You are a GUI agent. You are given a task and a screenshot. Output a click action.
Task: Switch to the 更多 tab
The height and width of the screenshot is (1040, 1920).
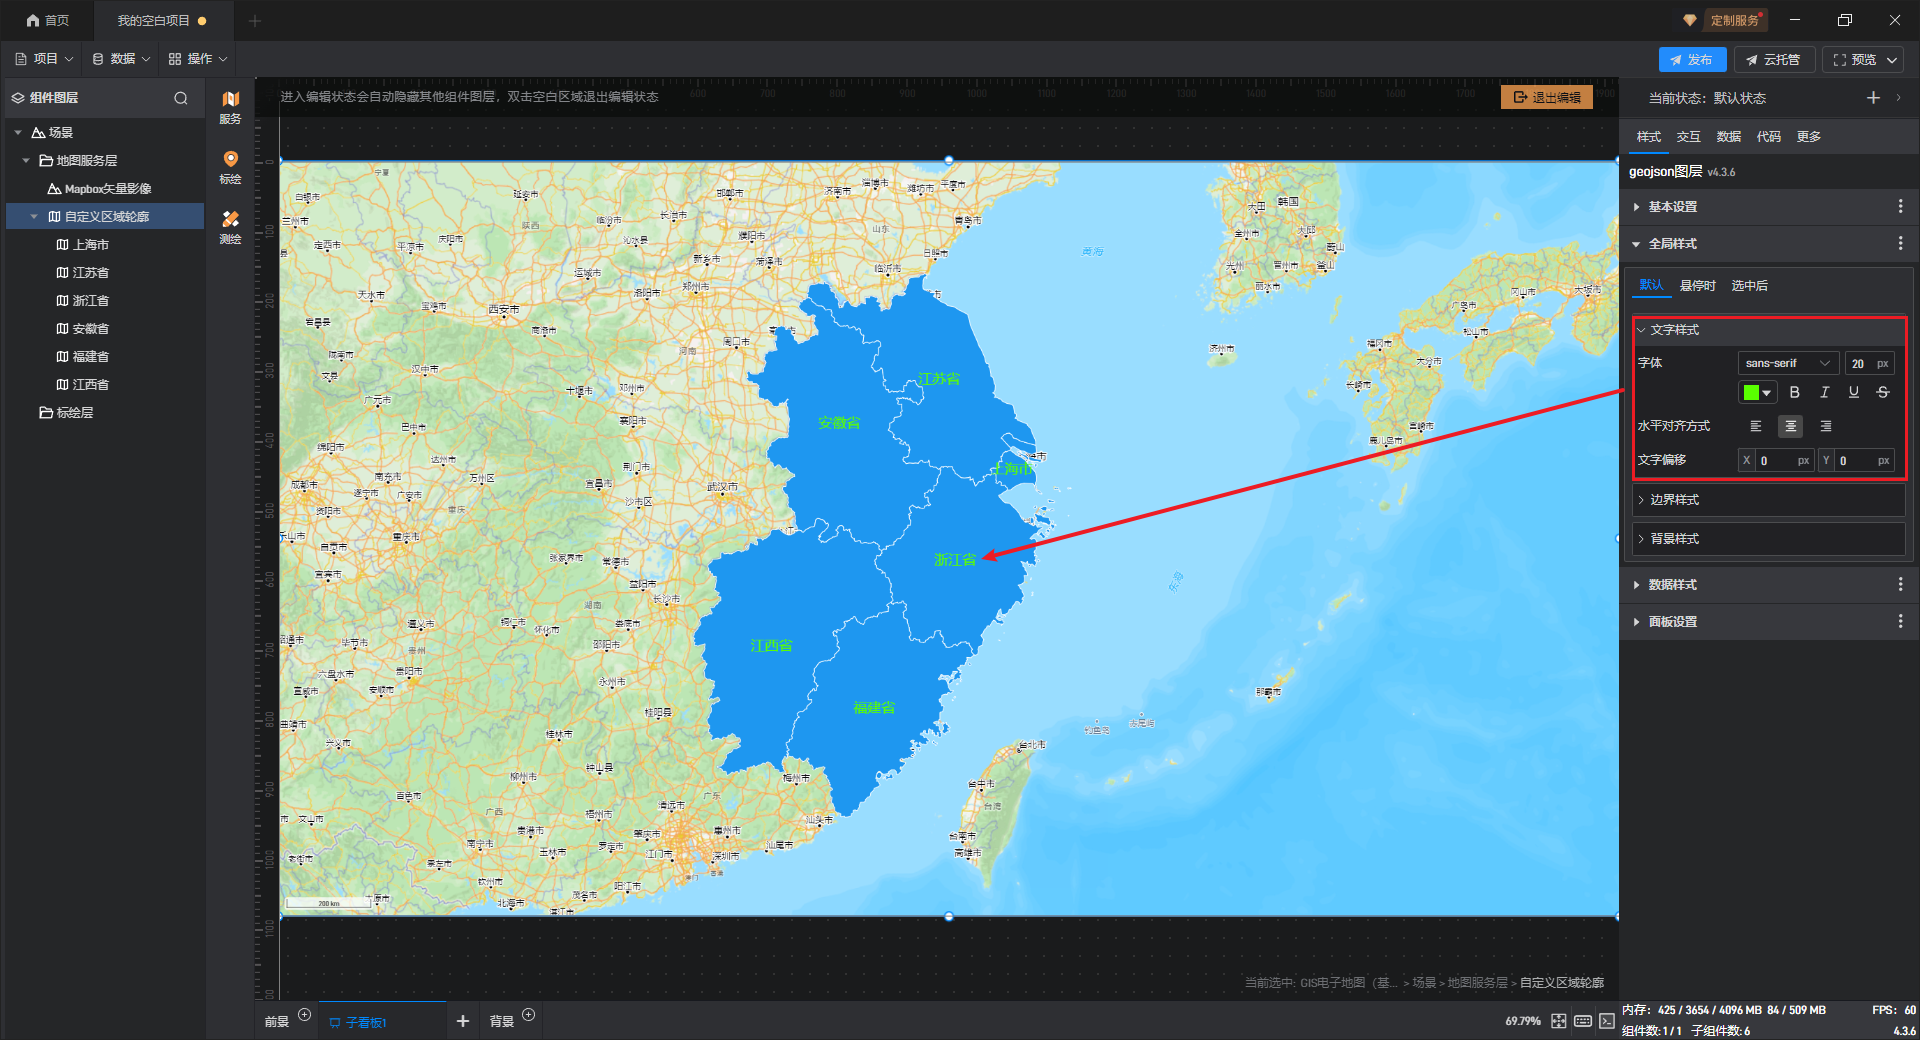pos(1809,137)
